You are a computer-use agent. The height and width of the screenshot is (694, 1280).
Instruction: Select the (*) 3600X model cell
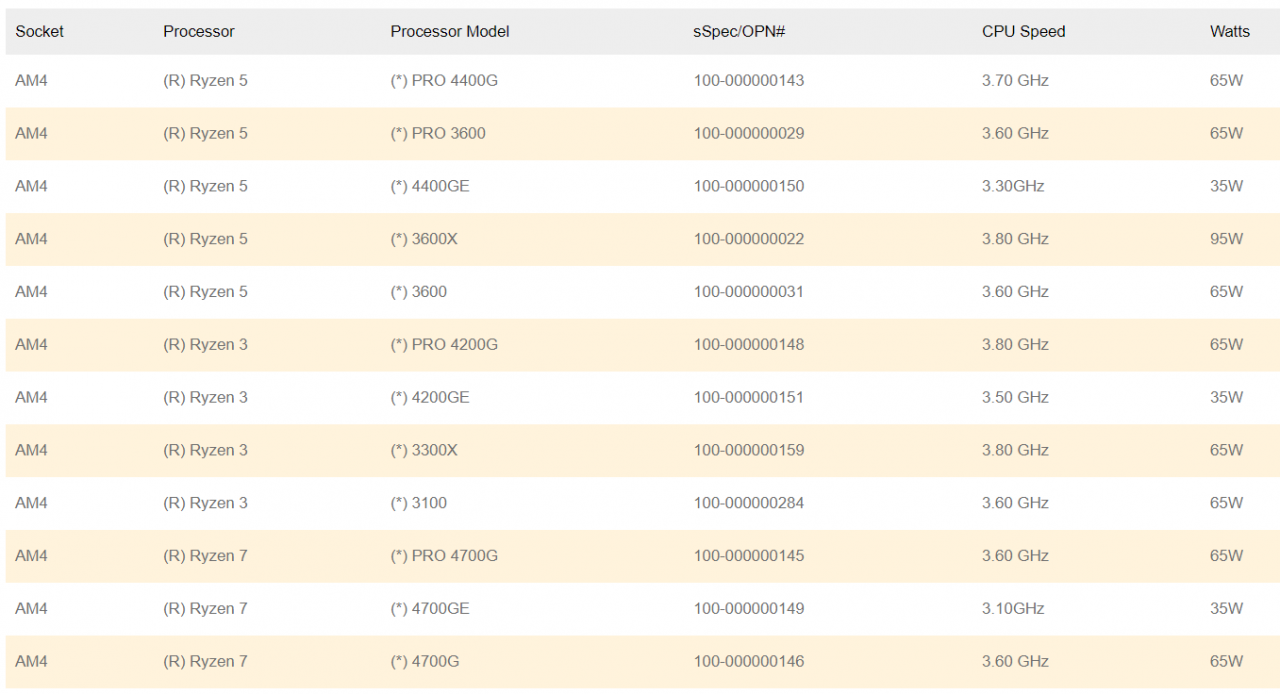click(x=424, y=240)
